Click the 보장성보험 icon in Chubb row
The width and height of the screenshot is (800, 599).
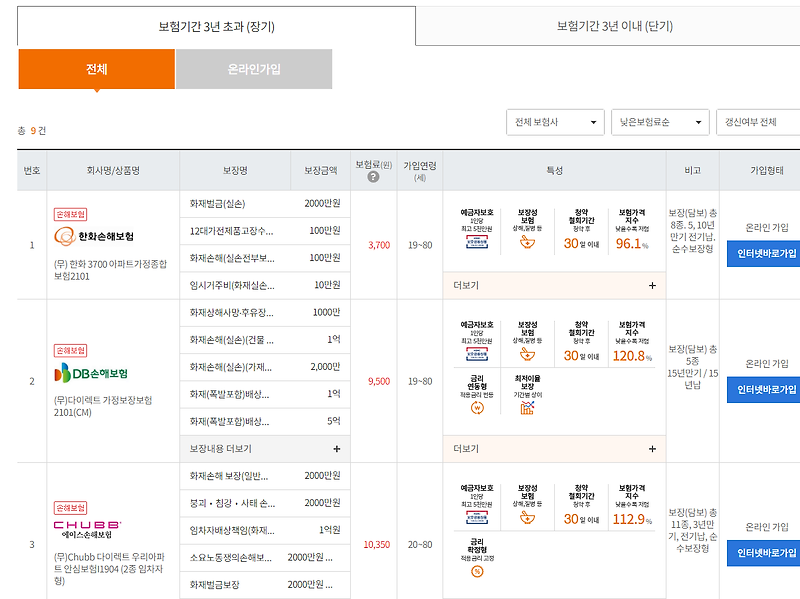[528, 506]
